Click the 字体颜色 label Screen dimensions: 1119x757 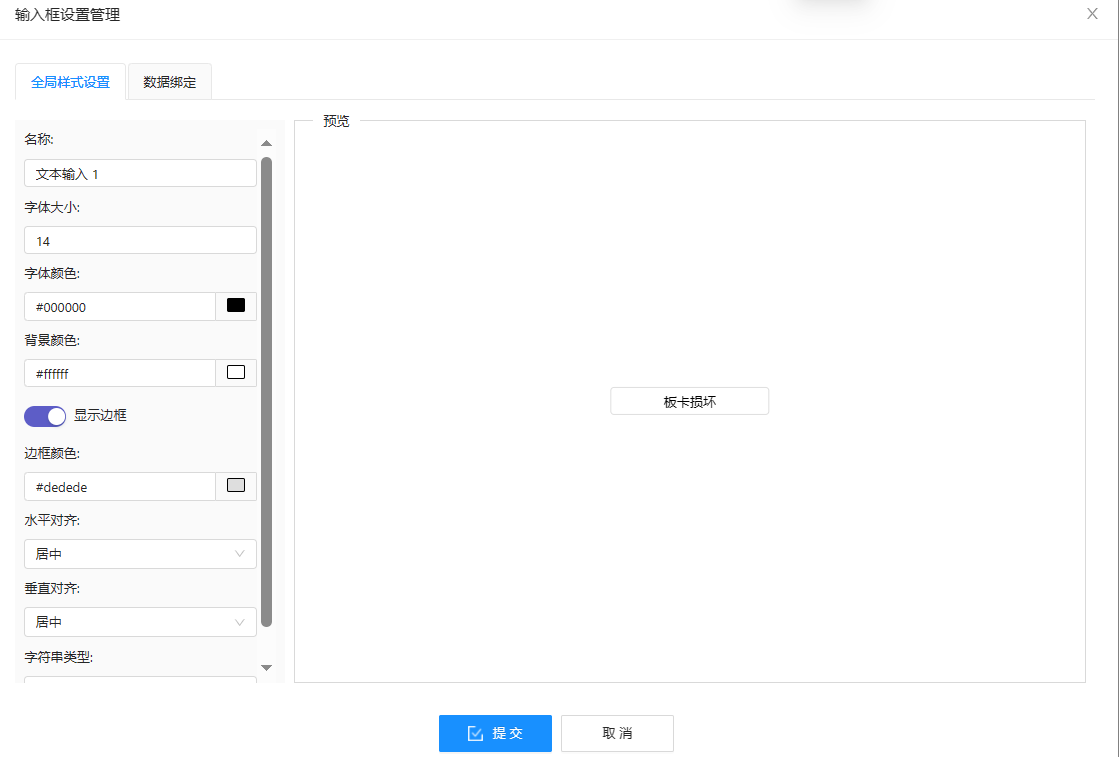click(52, 273)
